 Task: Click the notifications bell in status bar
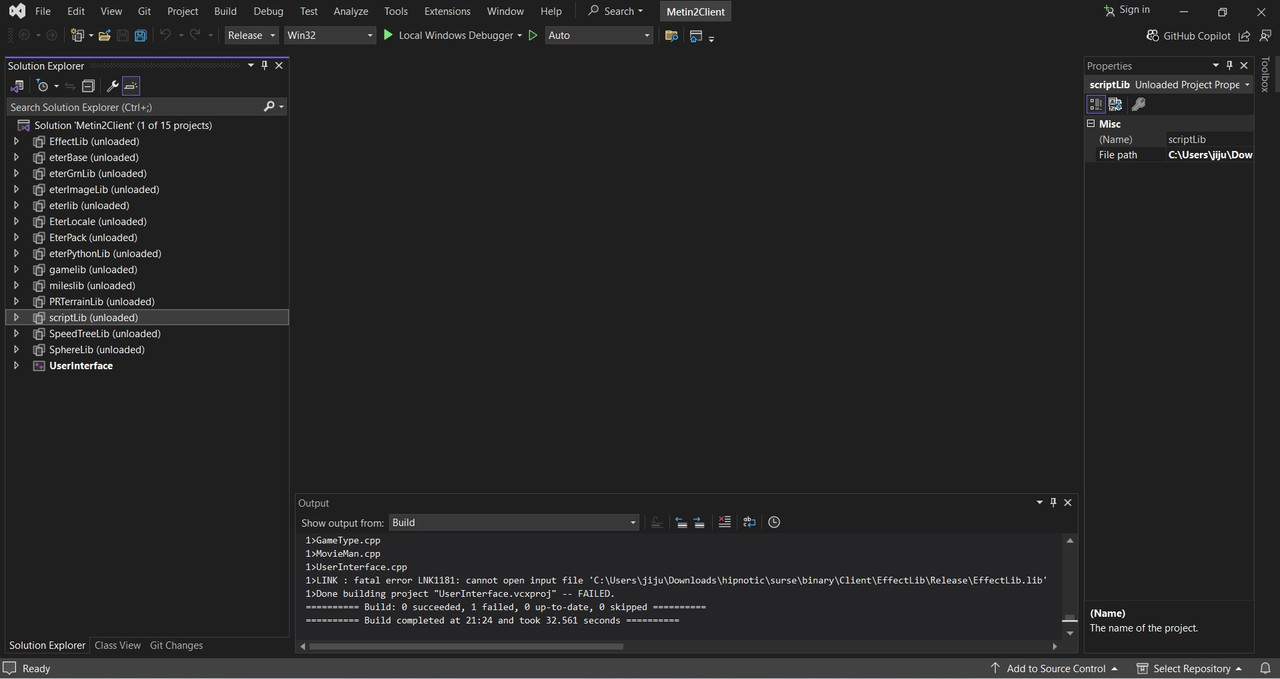(1265, 668)
